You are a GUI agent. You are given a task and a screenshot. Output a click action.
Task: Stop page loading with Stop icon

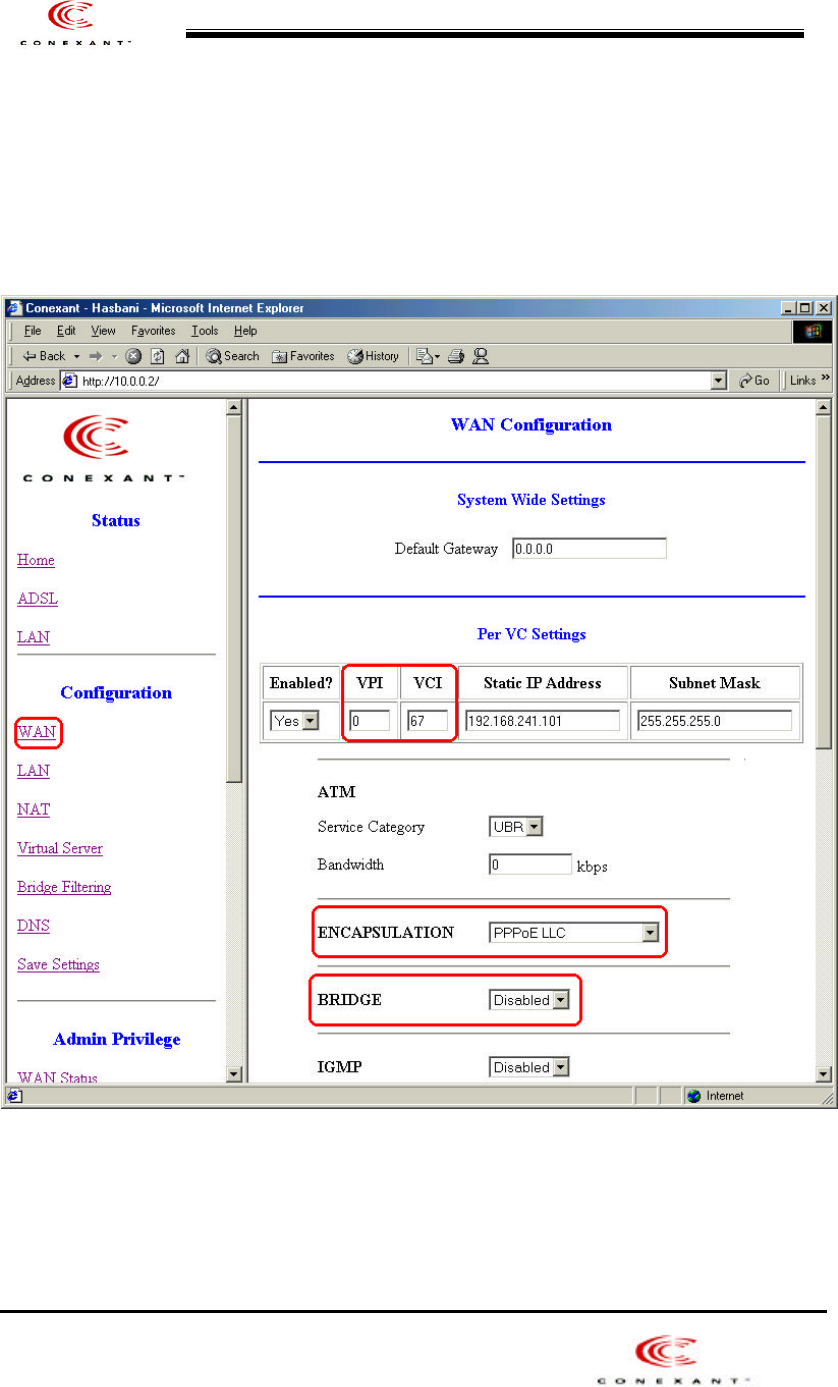coord(132,356)
